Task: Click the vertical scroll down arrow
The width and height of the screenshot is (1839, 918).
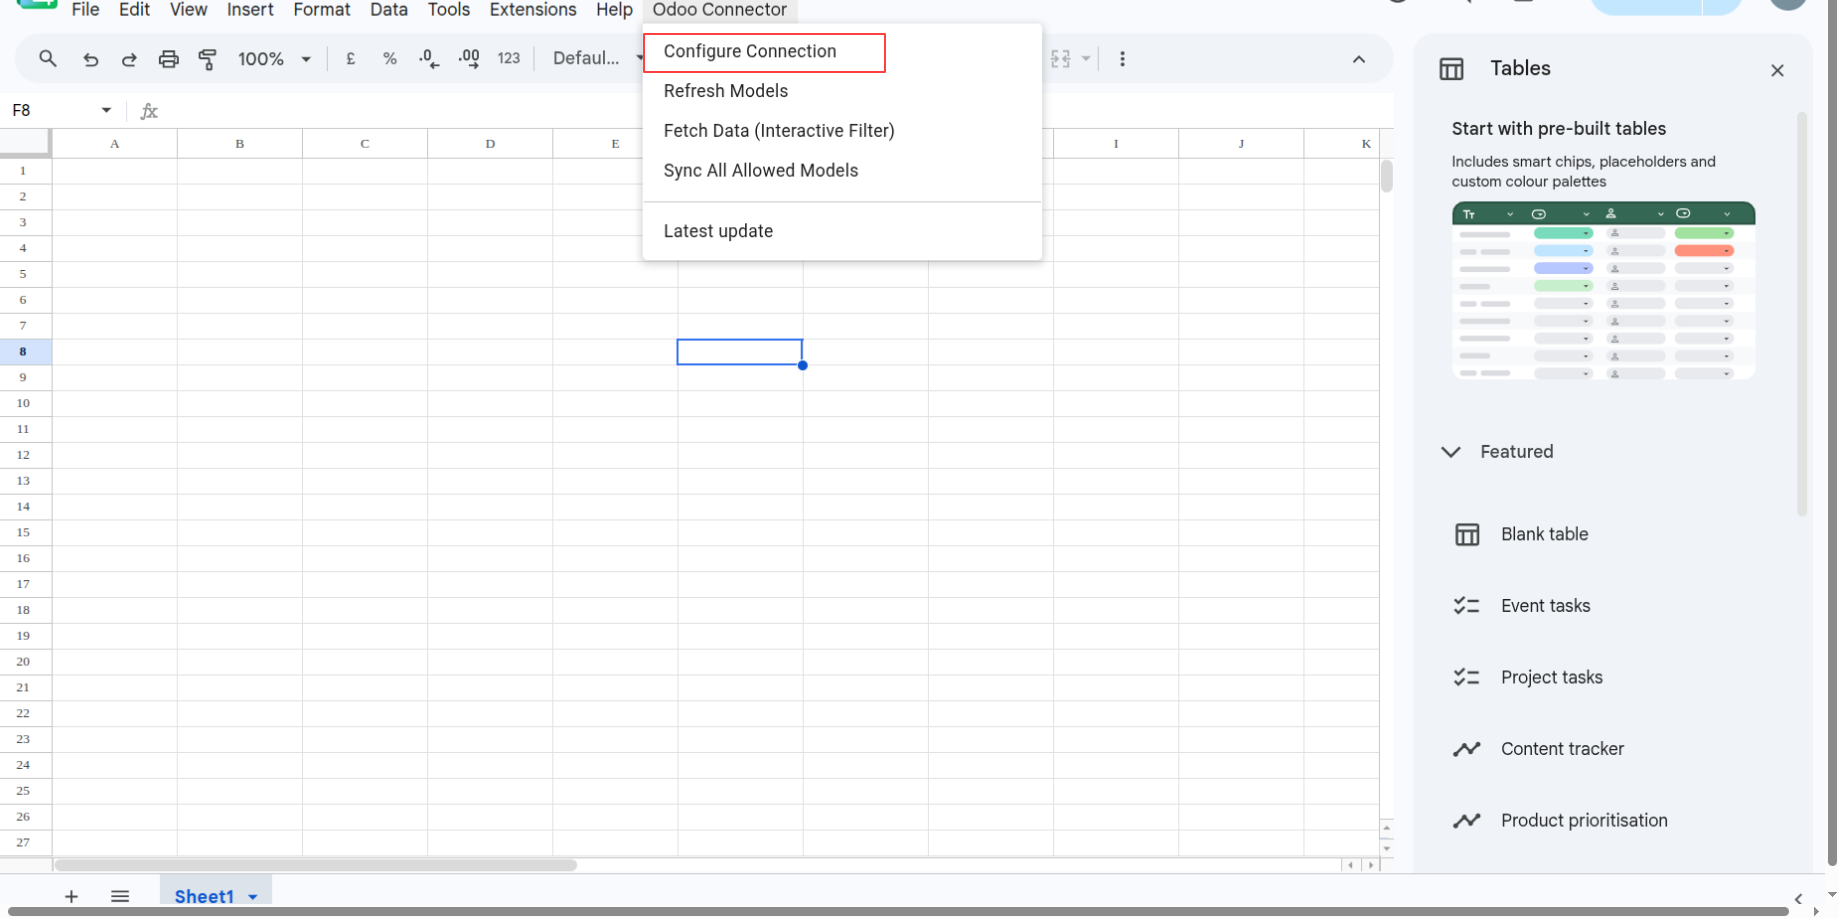Action: [1386, 848]
